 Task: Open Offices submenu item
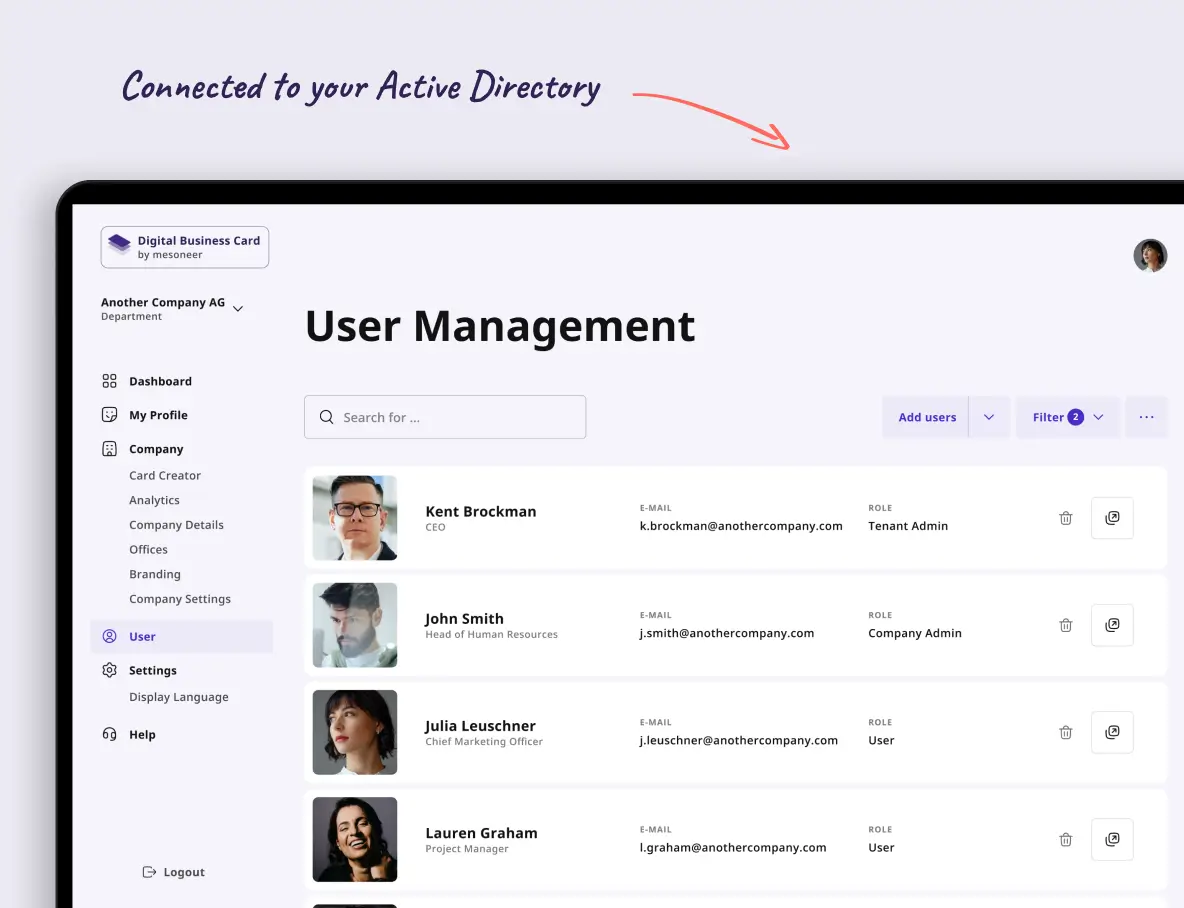click(148, 549)
